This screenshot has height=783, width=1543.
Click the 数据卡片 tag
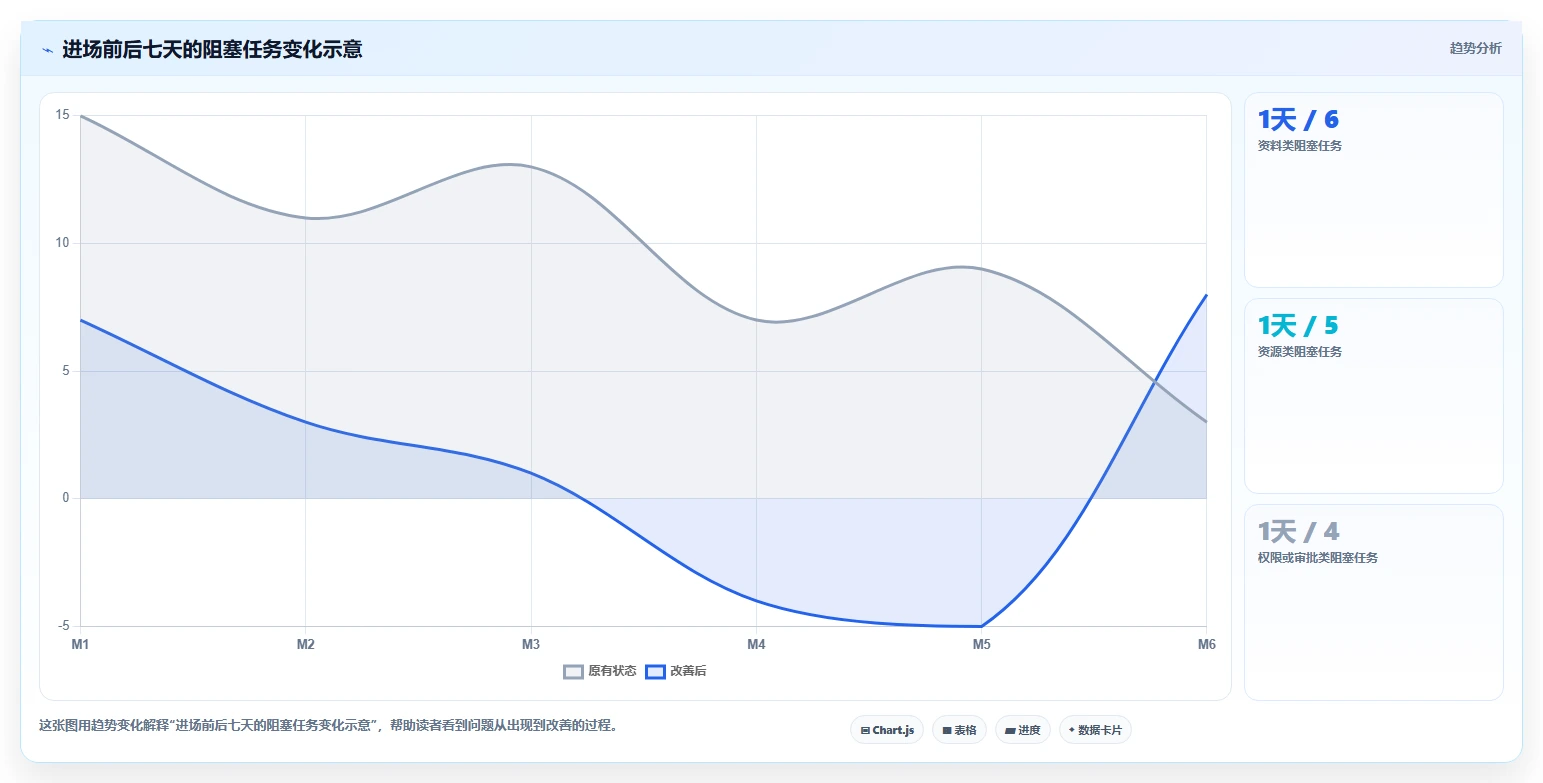point(1095,730)
